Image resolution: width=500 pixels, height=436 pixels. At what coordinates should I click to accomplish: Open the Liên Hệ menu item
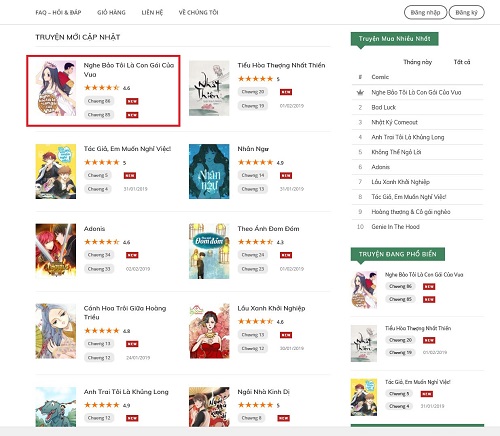click(x=152, y=13)
